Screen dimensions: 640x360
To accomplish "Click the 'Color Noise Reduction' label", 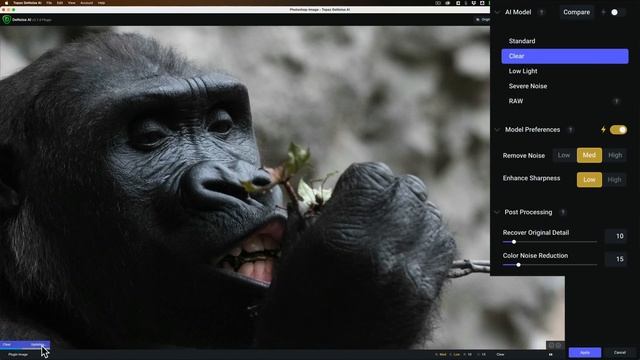I will click(536, 256).
